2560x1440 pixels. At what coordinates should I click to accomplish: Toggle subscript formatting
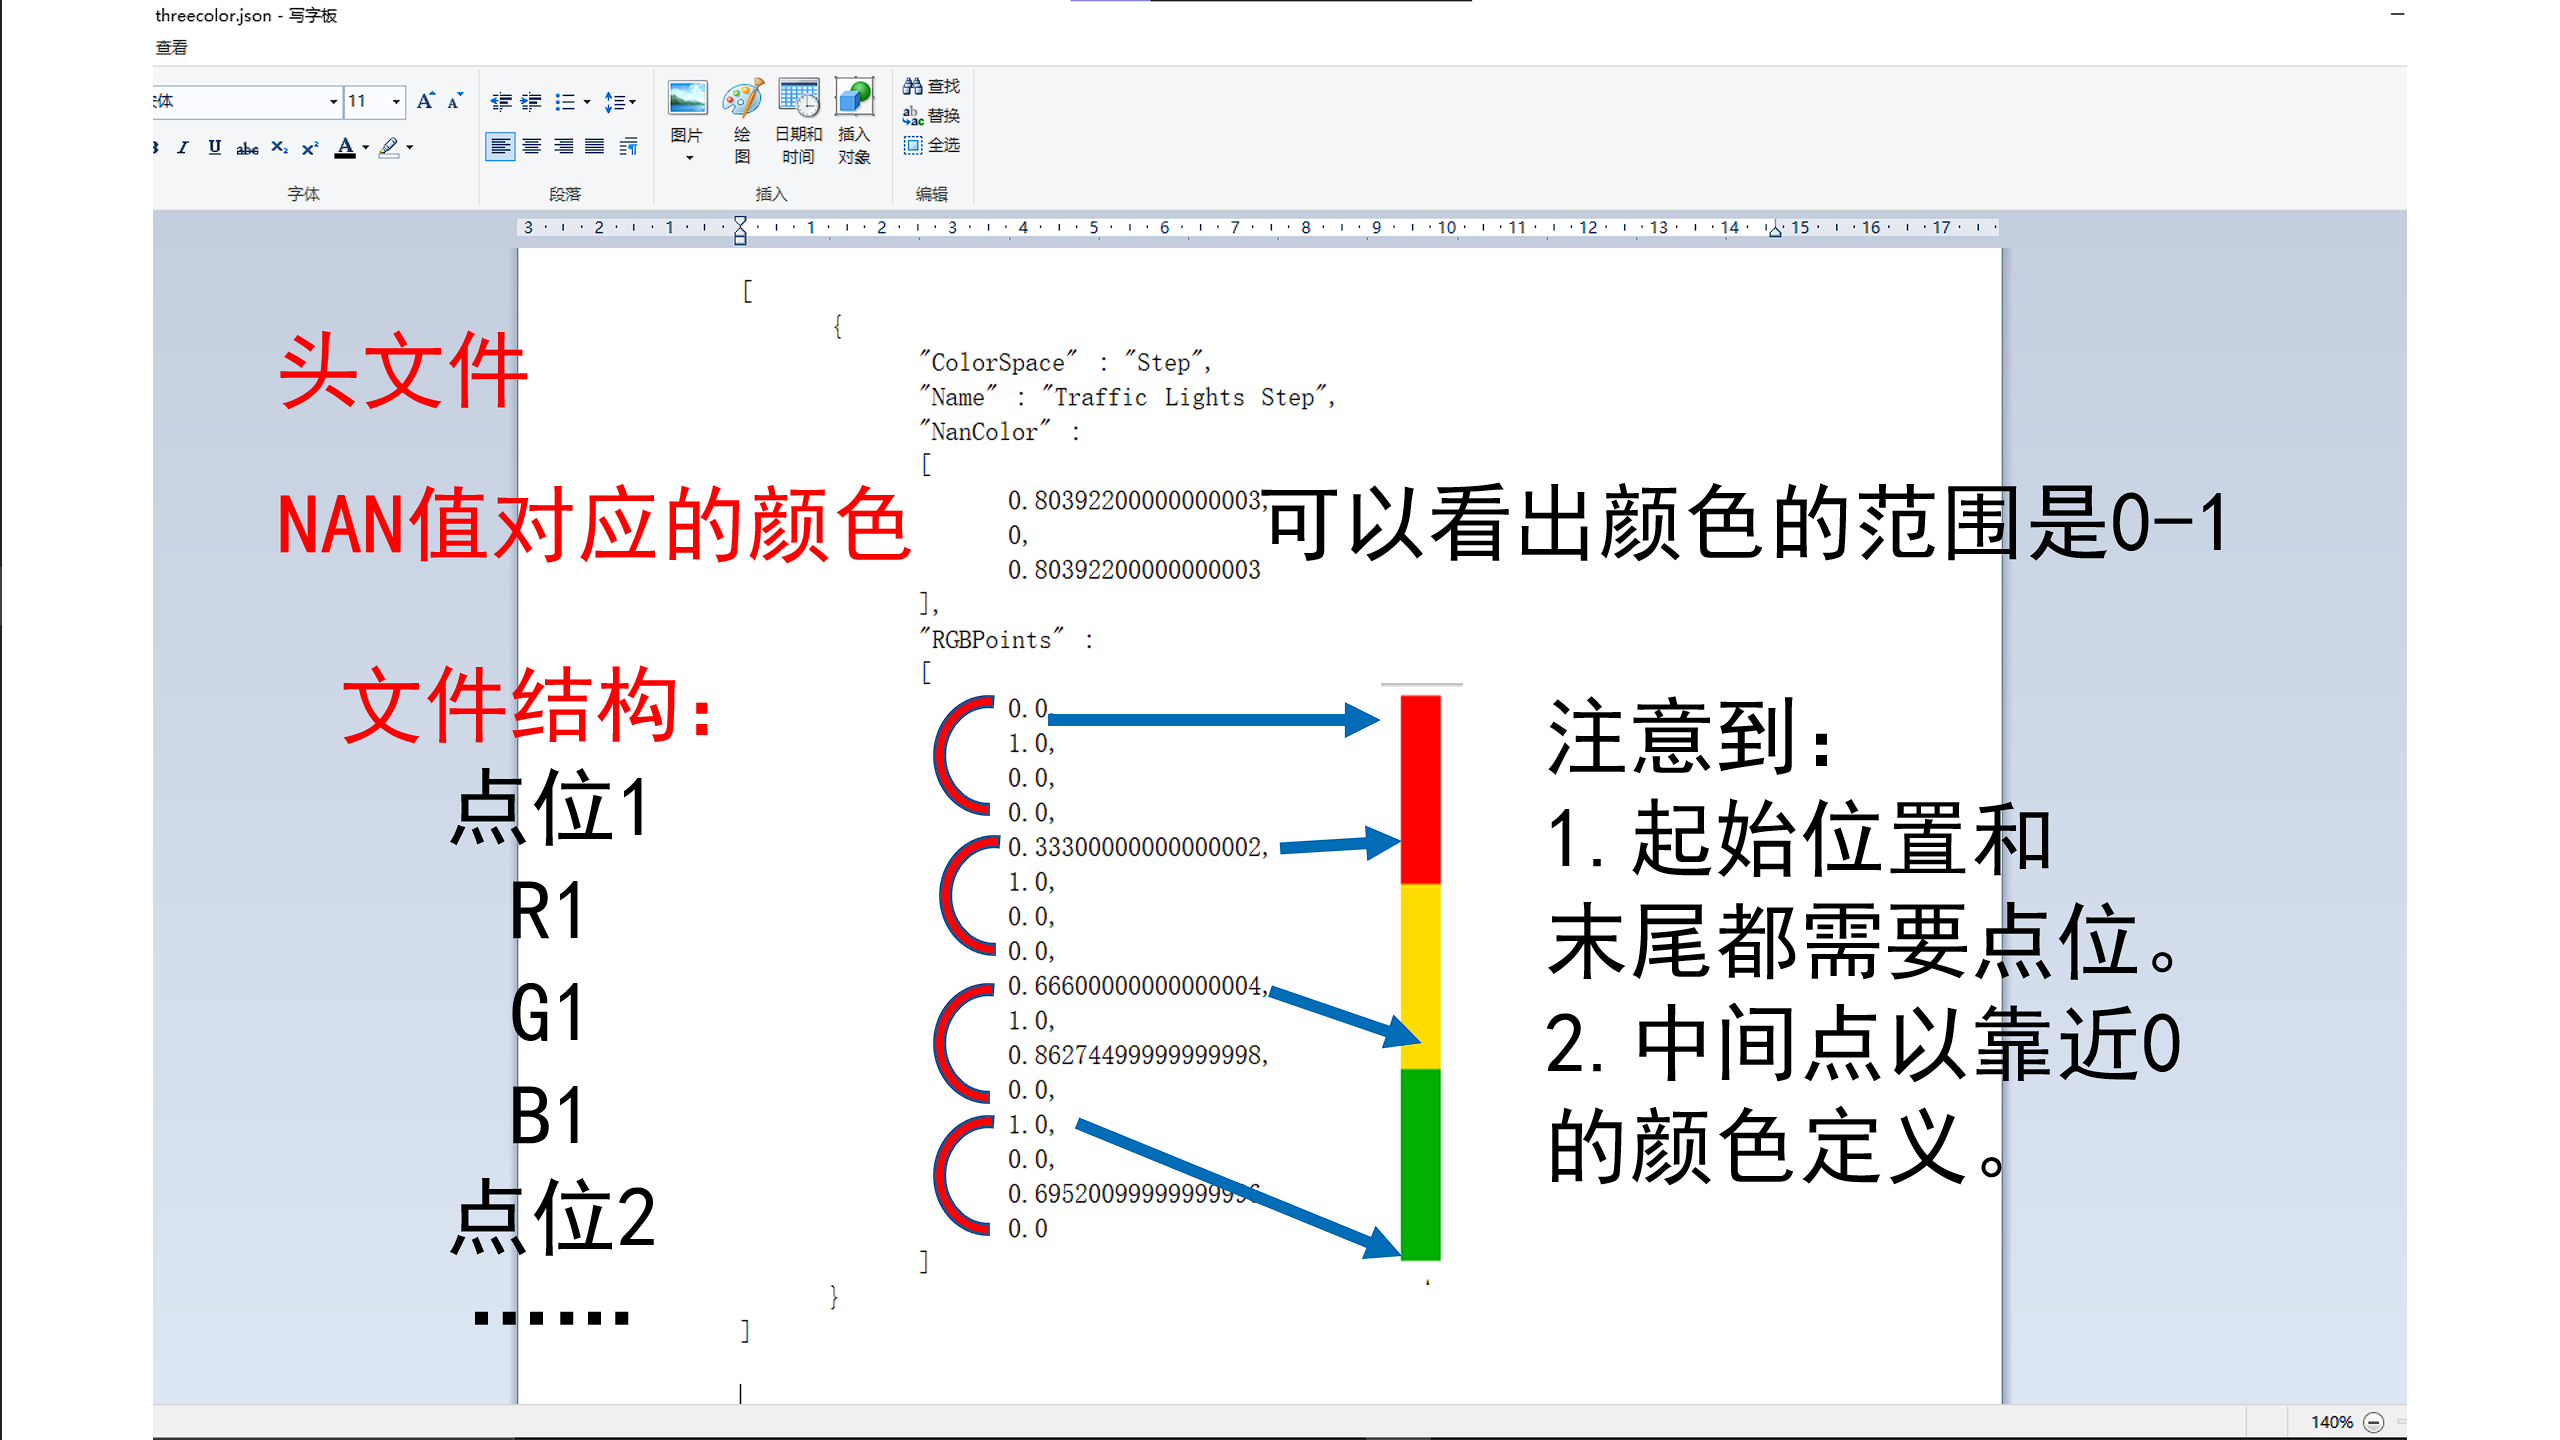coord(279,148)
